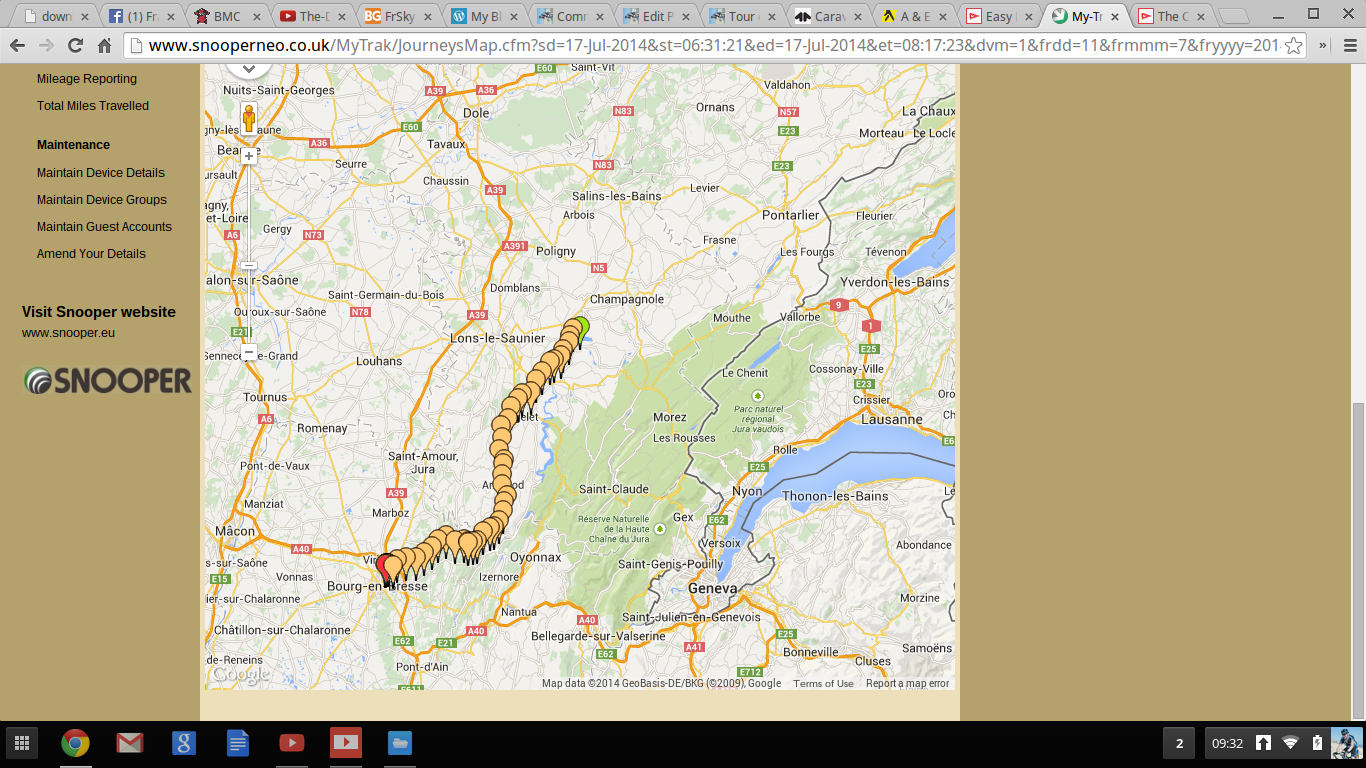Open Mileage Reporting link
Viewport: 1366px width, 768px height.
(x=87, y=79)
